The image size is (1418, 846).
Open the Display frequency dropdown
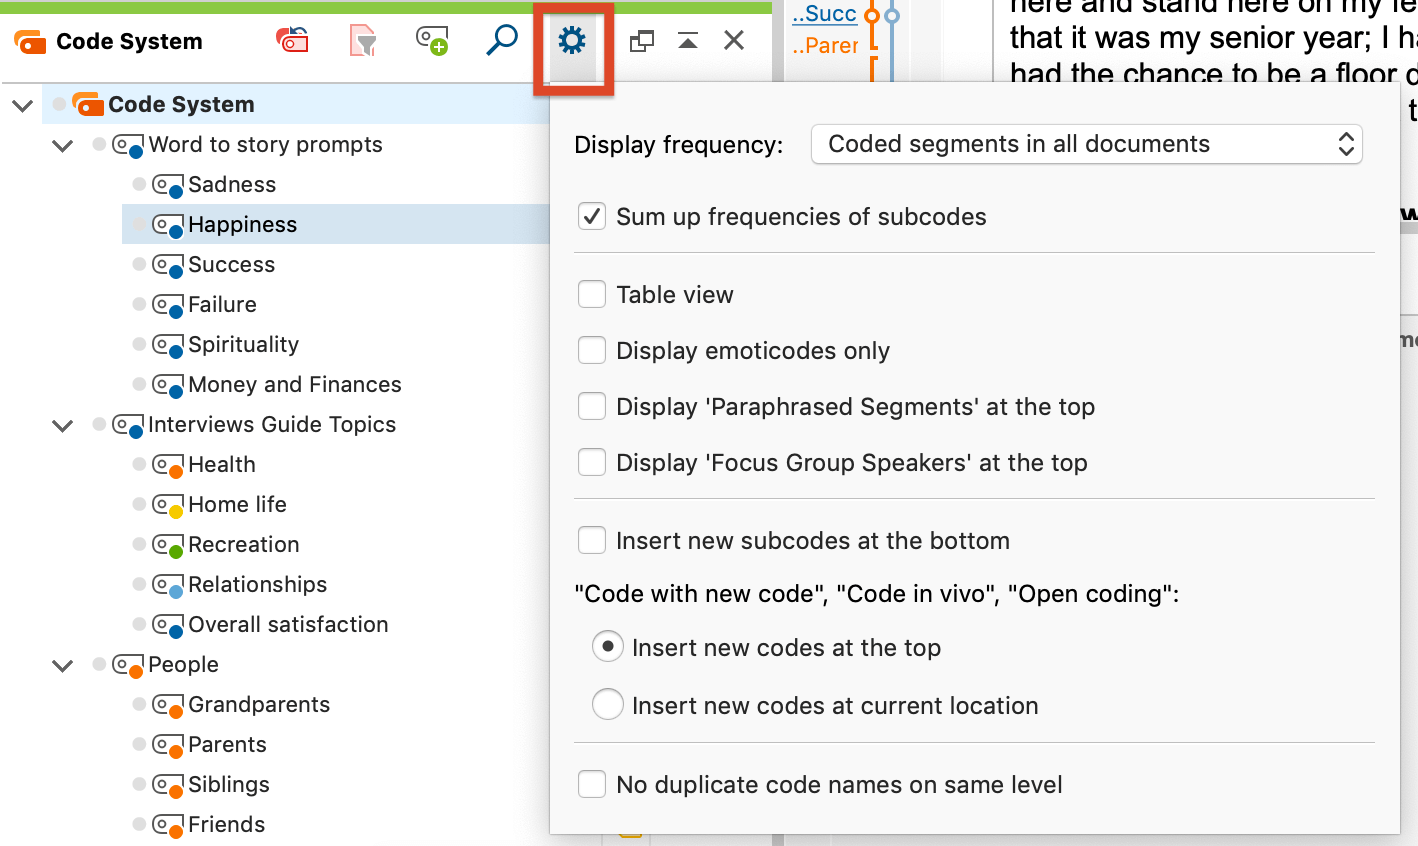point(1086,145)
